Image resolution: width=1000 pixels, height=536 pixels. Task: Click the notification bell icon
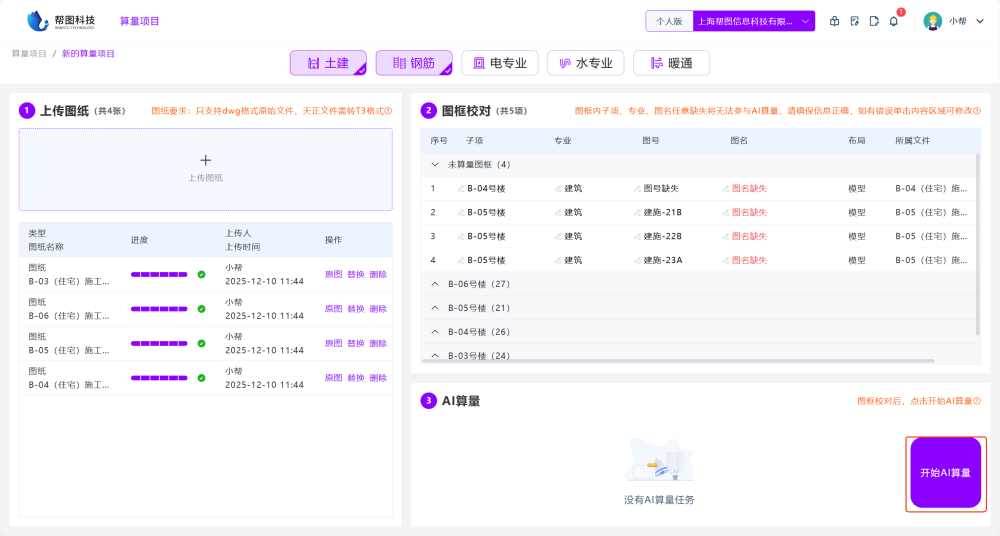point(893,21)
